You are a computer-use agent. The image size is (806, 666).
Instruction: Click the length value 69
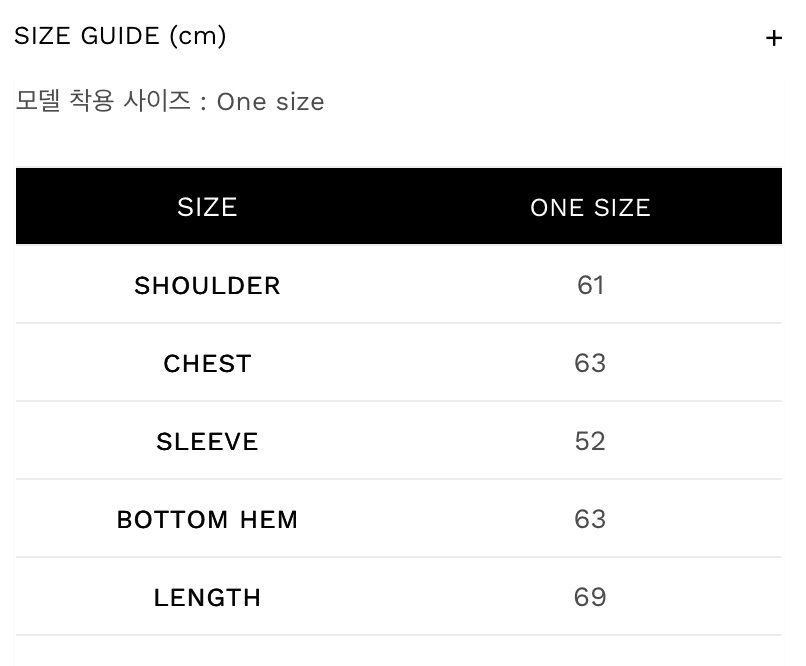click(x=590, y=597)
